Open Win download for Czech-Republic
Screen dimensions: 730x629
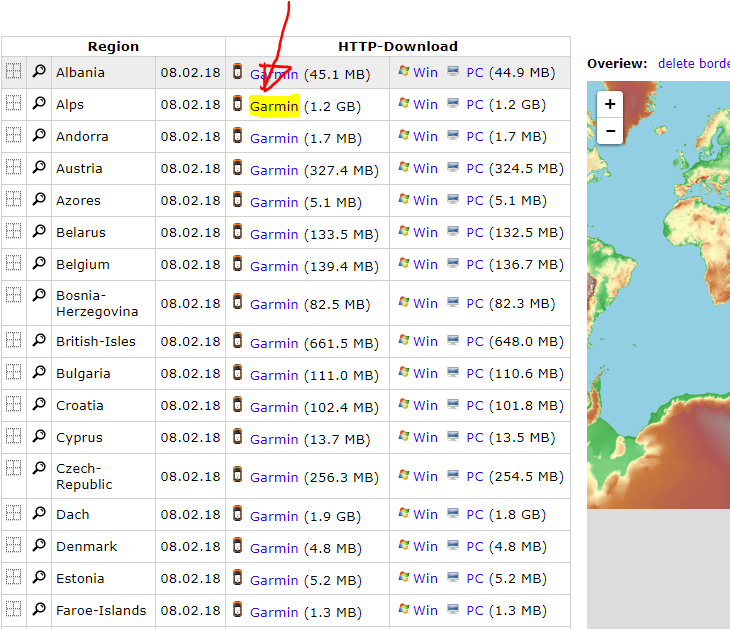coord(426,476)
